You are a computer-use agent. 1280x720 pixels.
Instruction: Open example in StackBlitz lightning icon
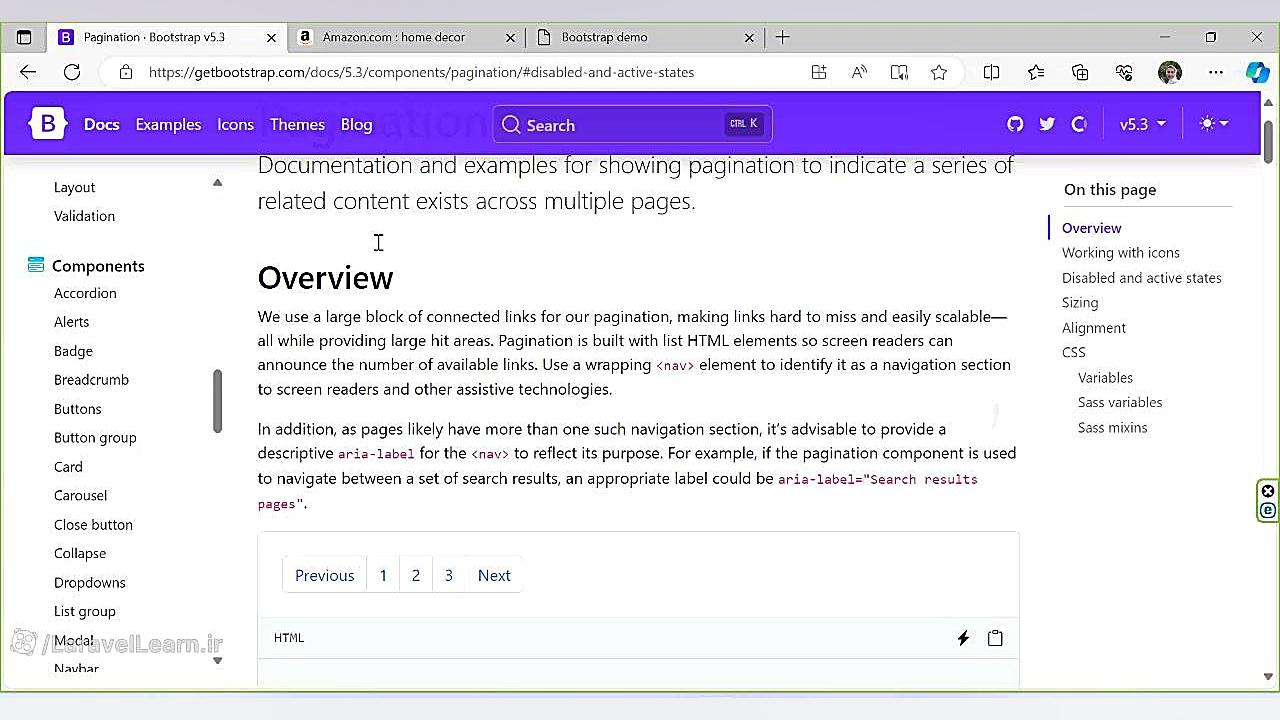tap(963, 638)
